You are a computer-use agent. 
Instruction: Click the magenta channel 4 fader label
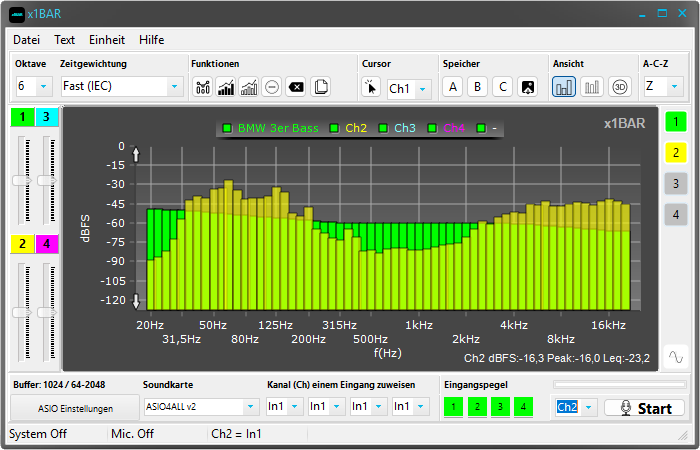point(46,244)
